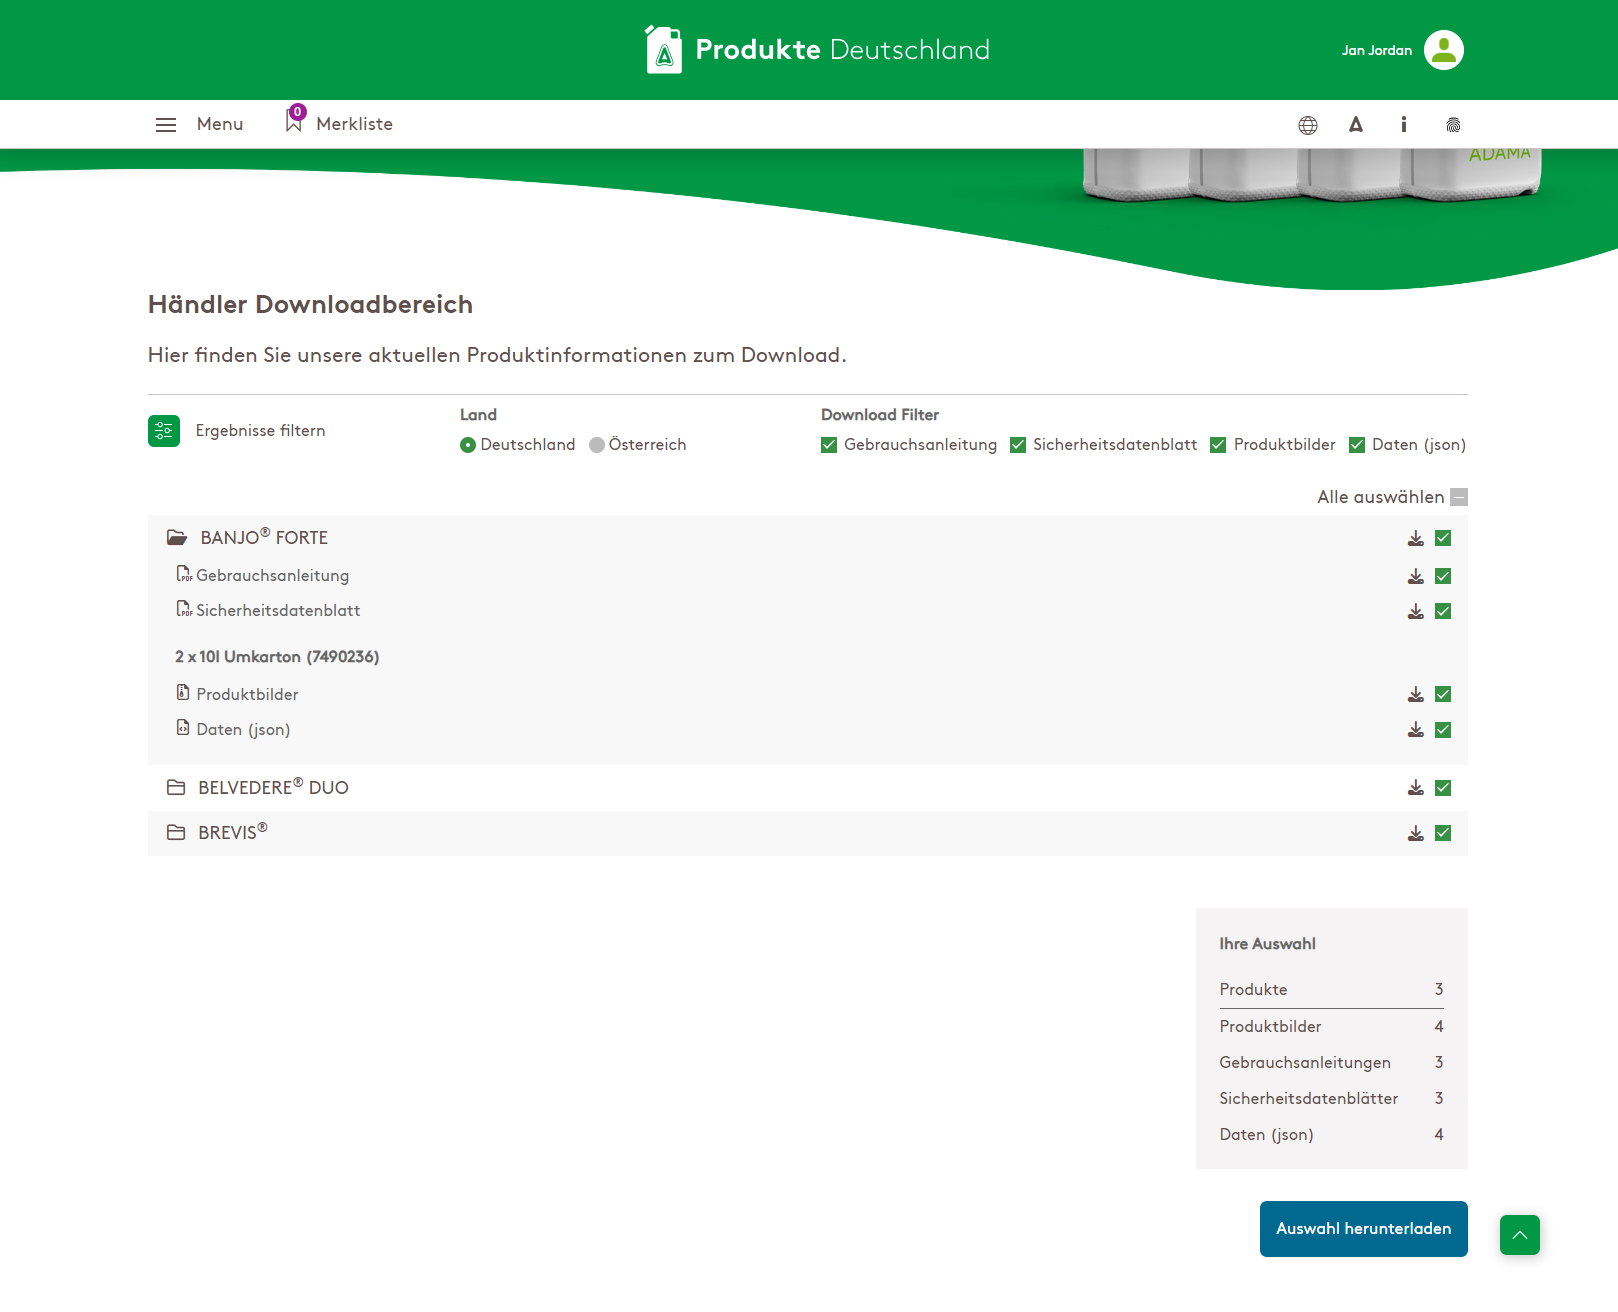Select Österreich radio button
The image size is (1618, 1312).
click(597, 445)
